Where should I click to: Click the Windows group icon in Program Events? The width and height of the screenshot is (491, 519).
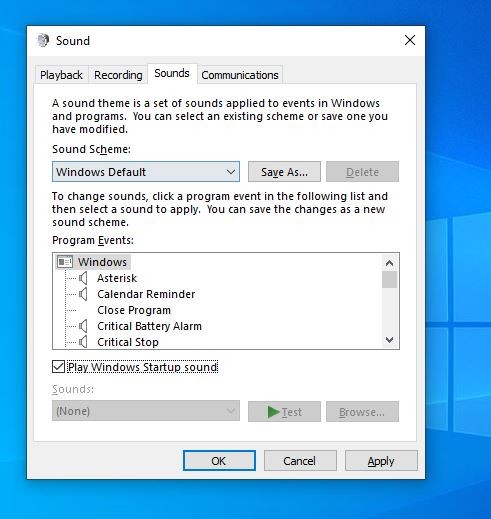(x=65, y=262)
